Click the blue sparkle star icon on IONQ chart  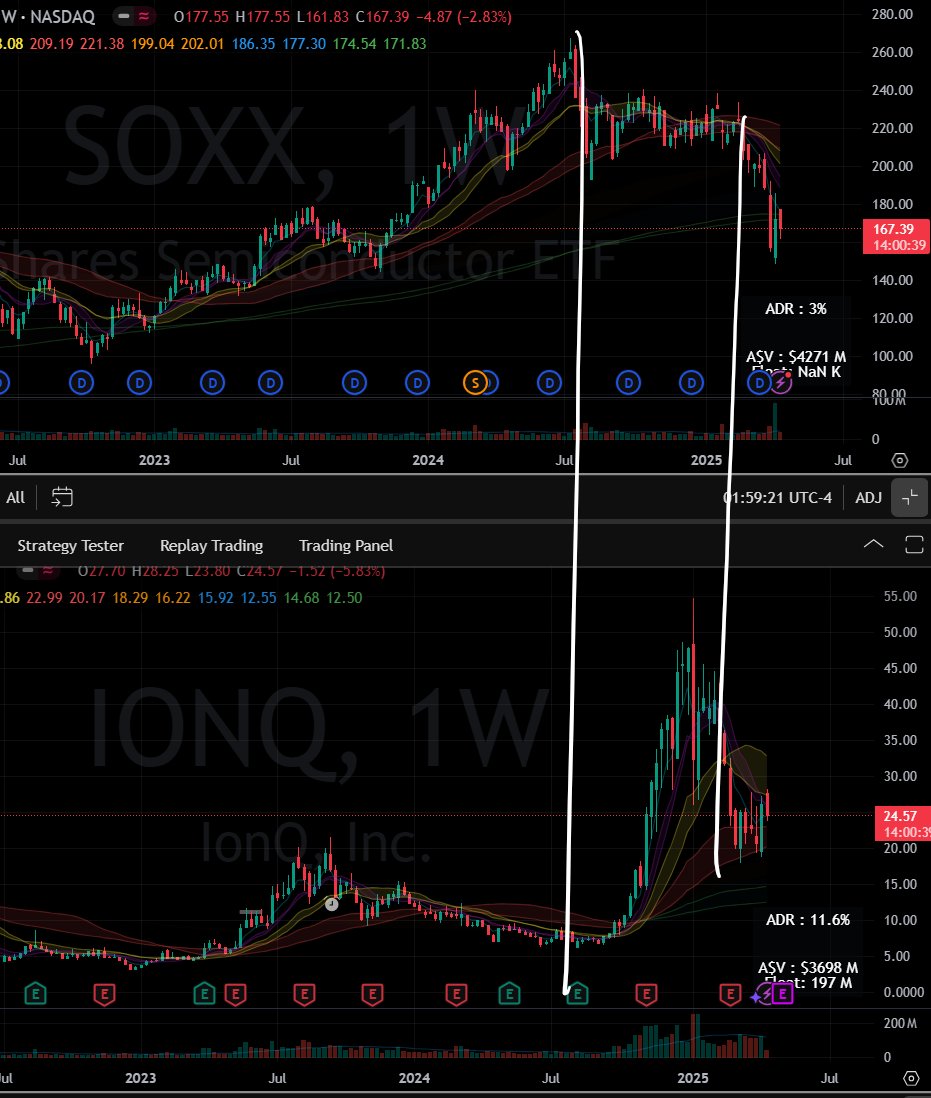click(x=756, y=996)
